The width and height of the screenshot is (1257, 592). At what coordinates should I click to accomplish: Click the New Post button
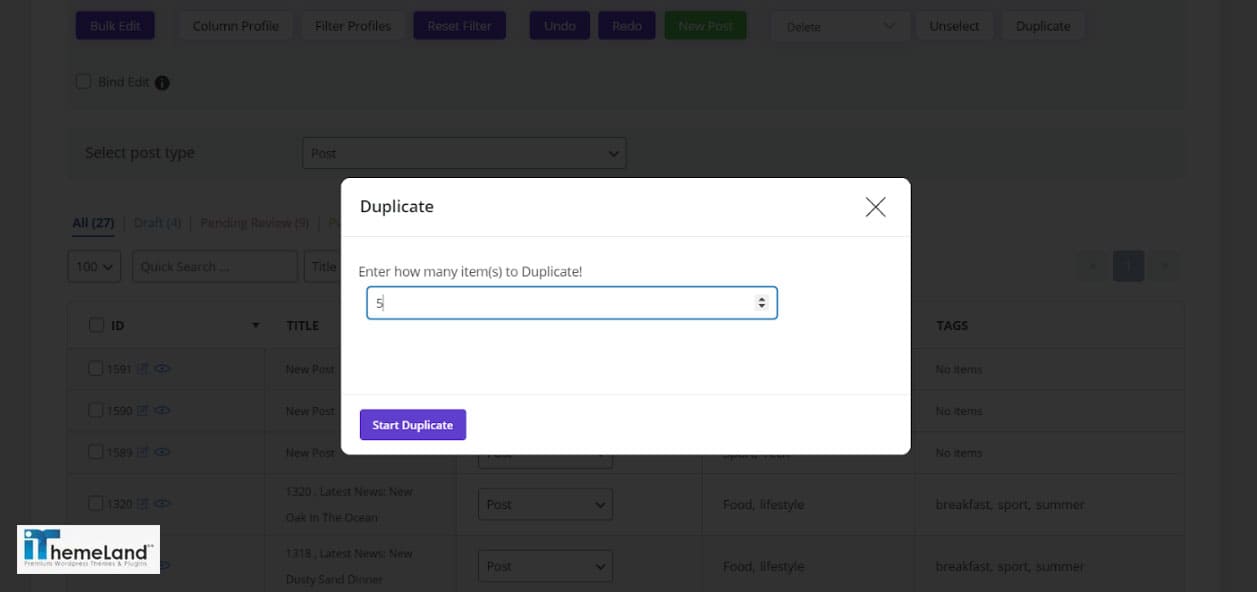[705, 25]
